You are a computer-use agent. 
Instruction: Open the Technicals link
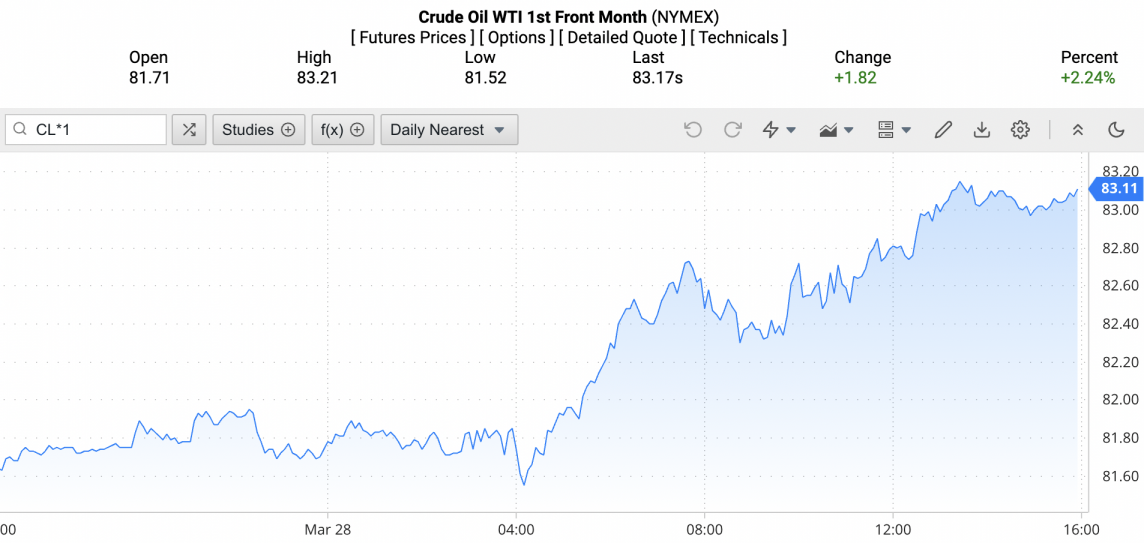click(x=740, y=37)
